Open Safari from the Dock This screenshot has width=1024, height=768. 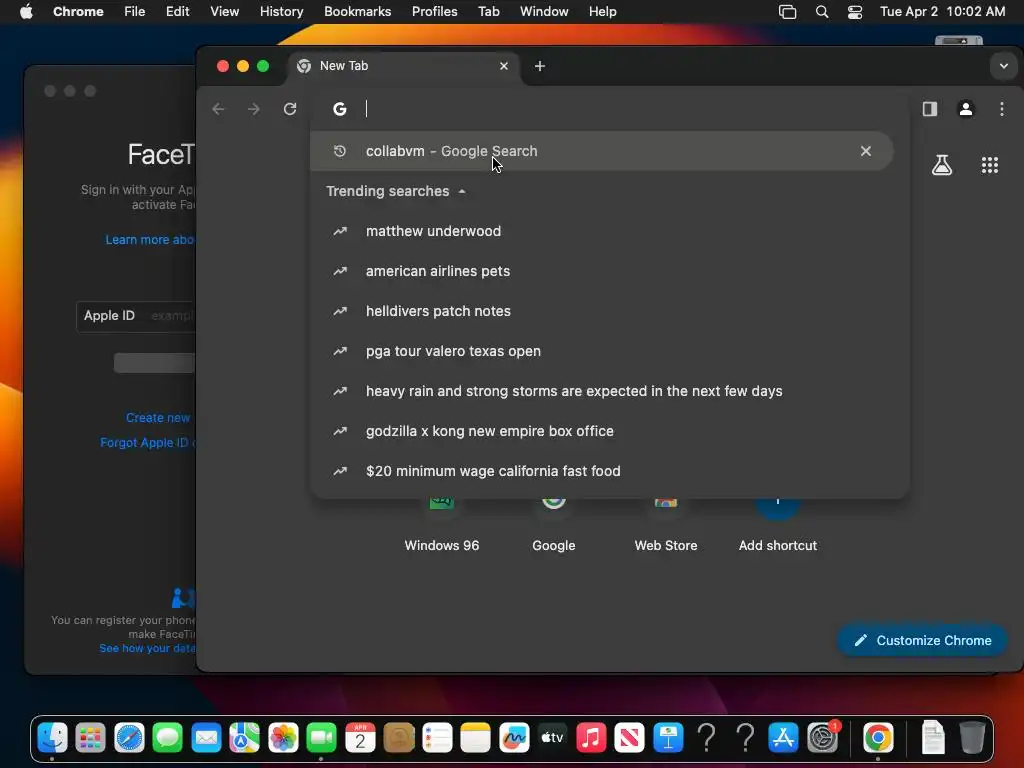click(x=129, y=738)
